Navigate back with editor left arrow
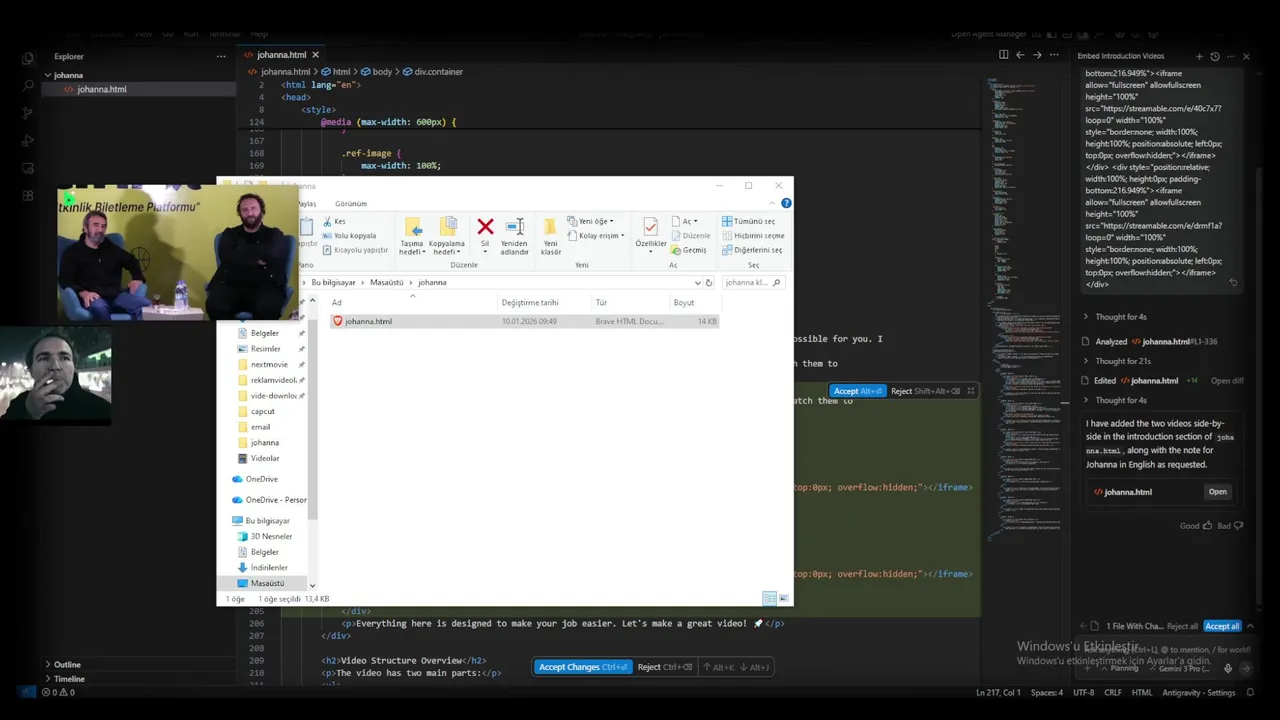 (1020, 55)
